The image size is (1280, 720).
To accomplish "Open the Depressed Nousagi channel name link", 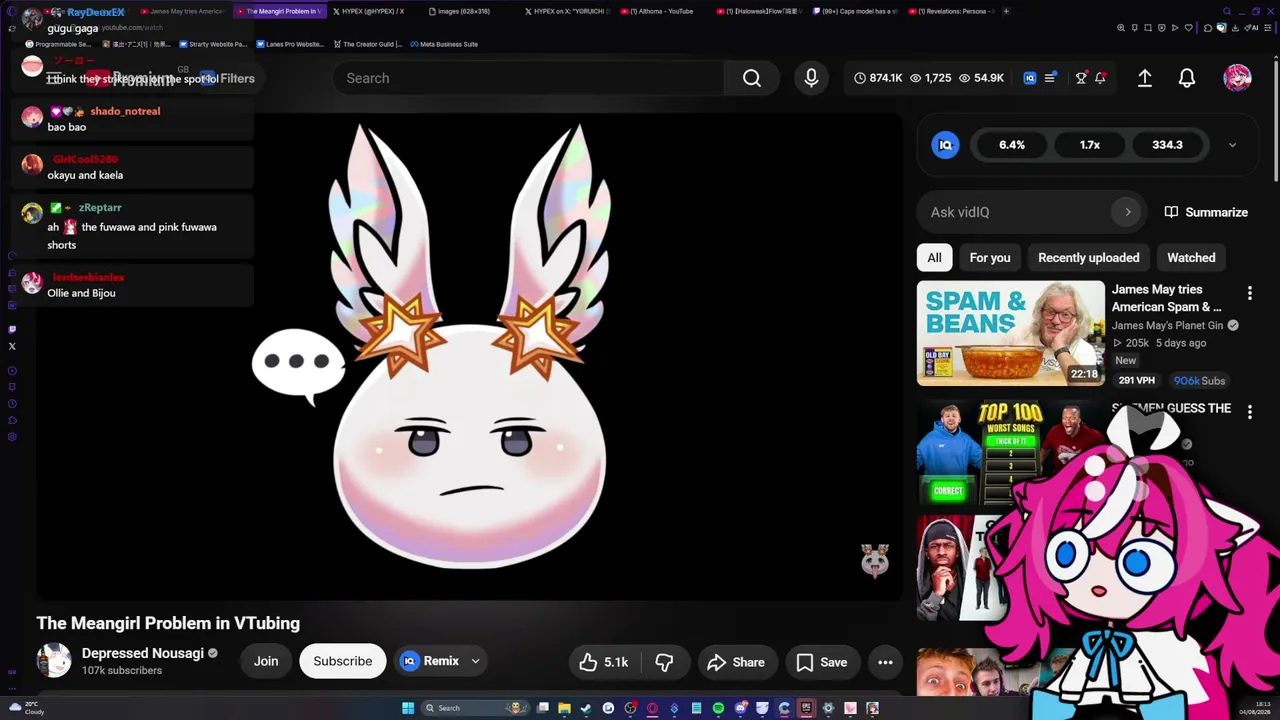I will click(x=143, y=653).
